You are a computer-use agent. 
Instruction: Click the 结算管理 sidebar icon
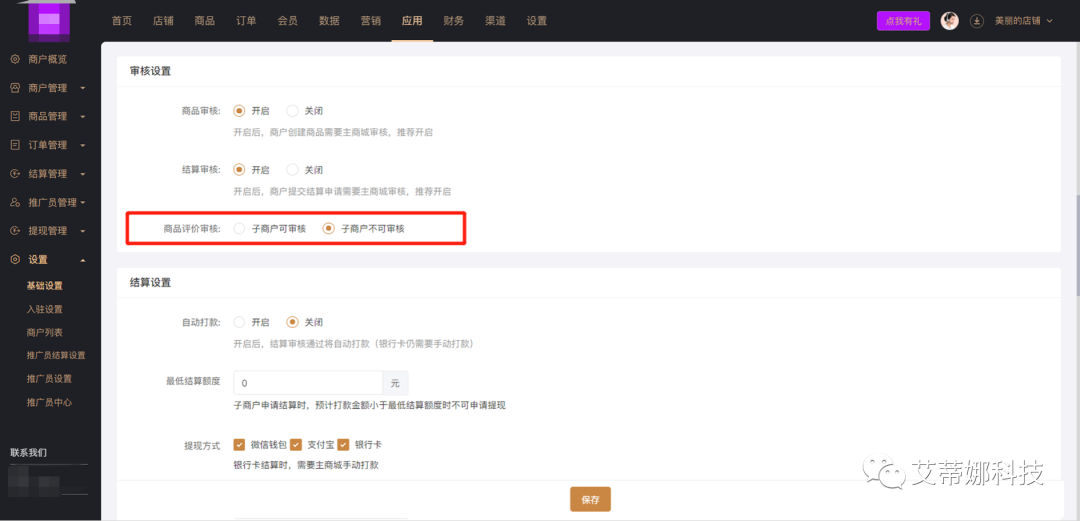[15, 174]
